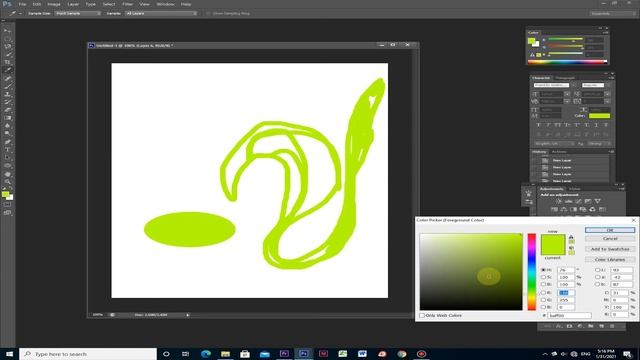Image resolution: width=640 pixels, height=360 pixels.
Task: Add a Vibrance adjustment
Action: [598, 202]
